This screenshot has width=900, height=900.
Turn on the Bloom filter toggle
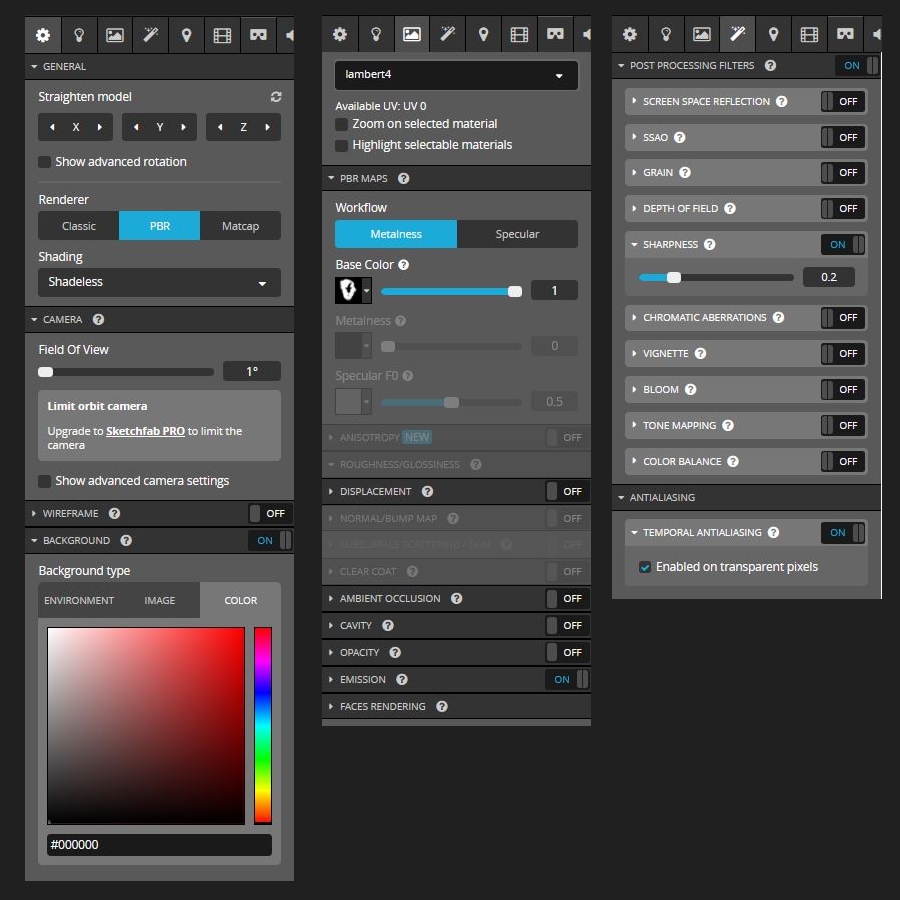842,390
